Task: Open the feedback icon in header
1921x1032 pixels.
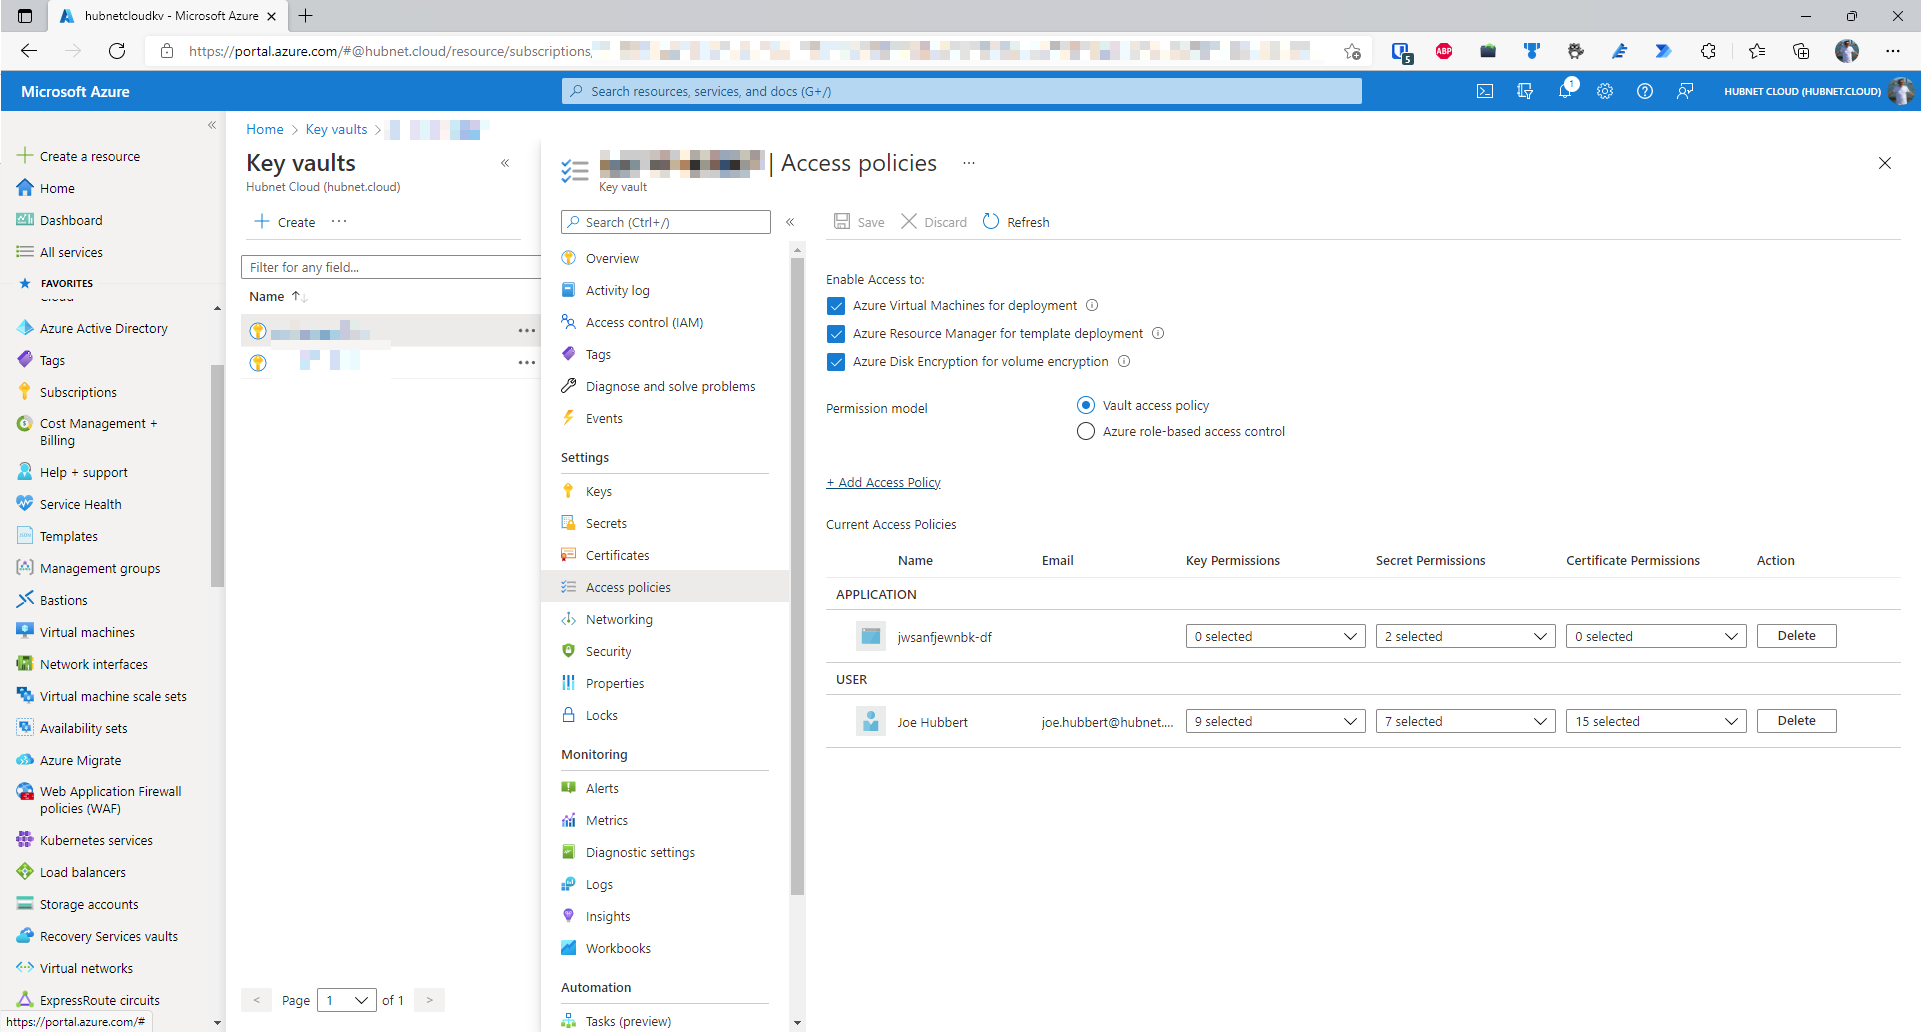Action: pyautogui.click(x=1685, y=91)
